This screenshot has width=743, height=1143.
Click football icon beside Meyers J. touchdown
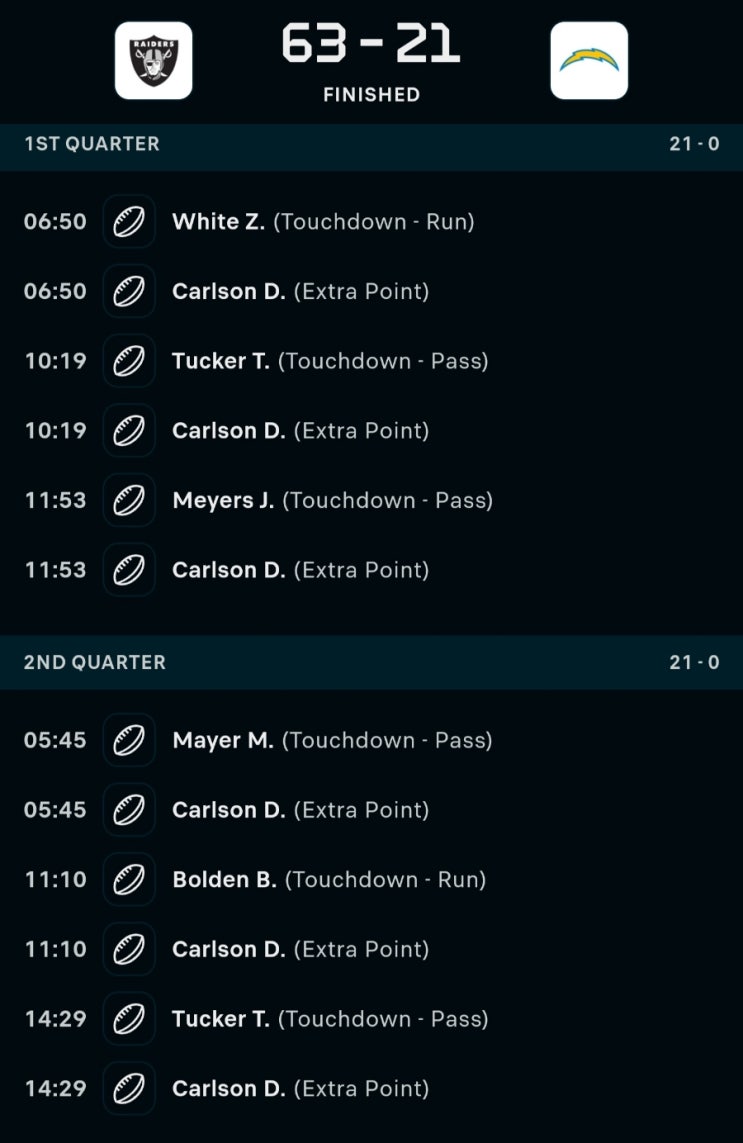click(129, 500)
